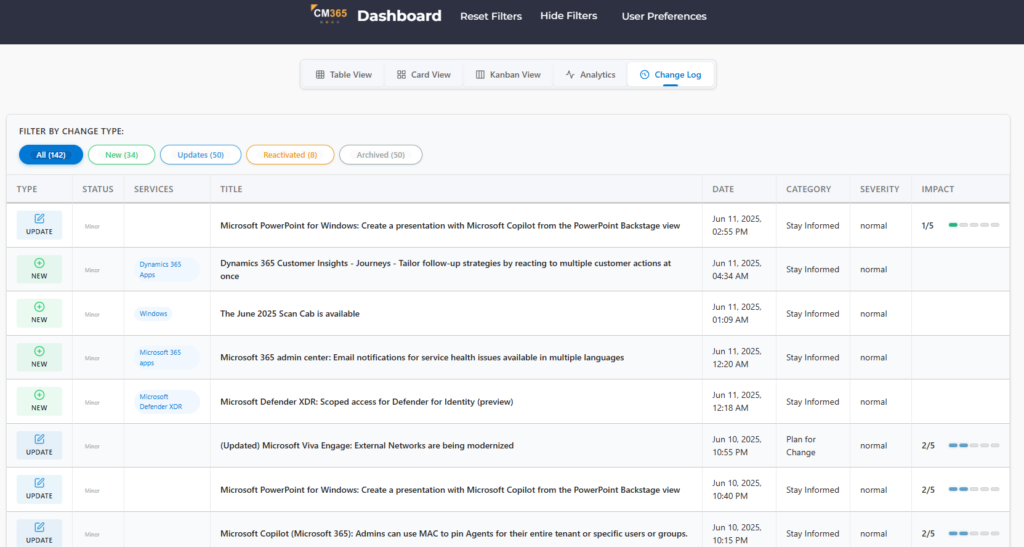Click the UPDATE type icon on the first PowerPoint row
The image size is (1024, 547).
point(39,218)
